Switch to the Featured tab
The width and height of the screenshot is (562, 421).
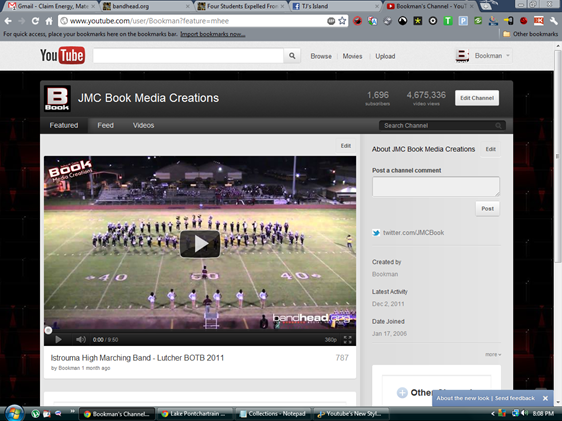(64, 125)
